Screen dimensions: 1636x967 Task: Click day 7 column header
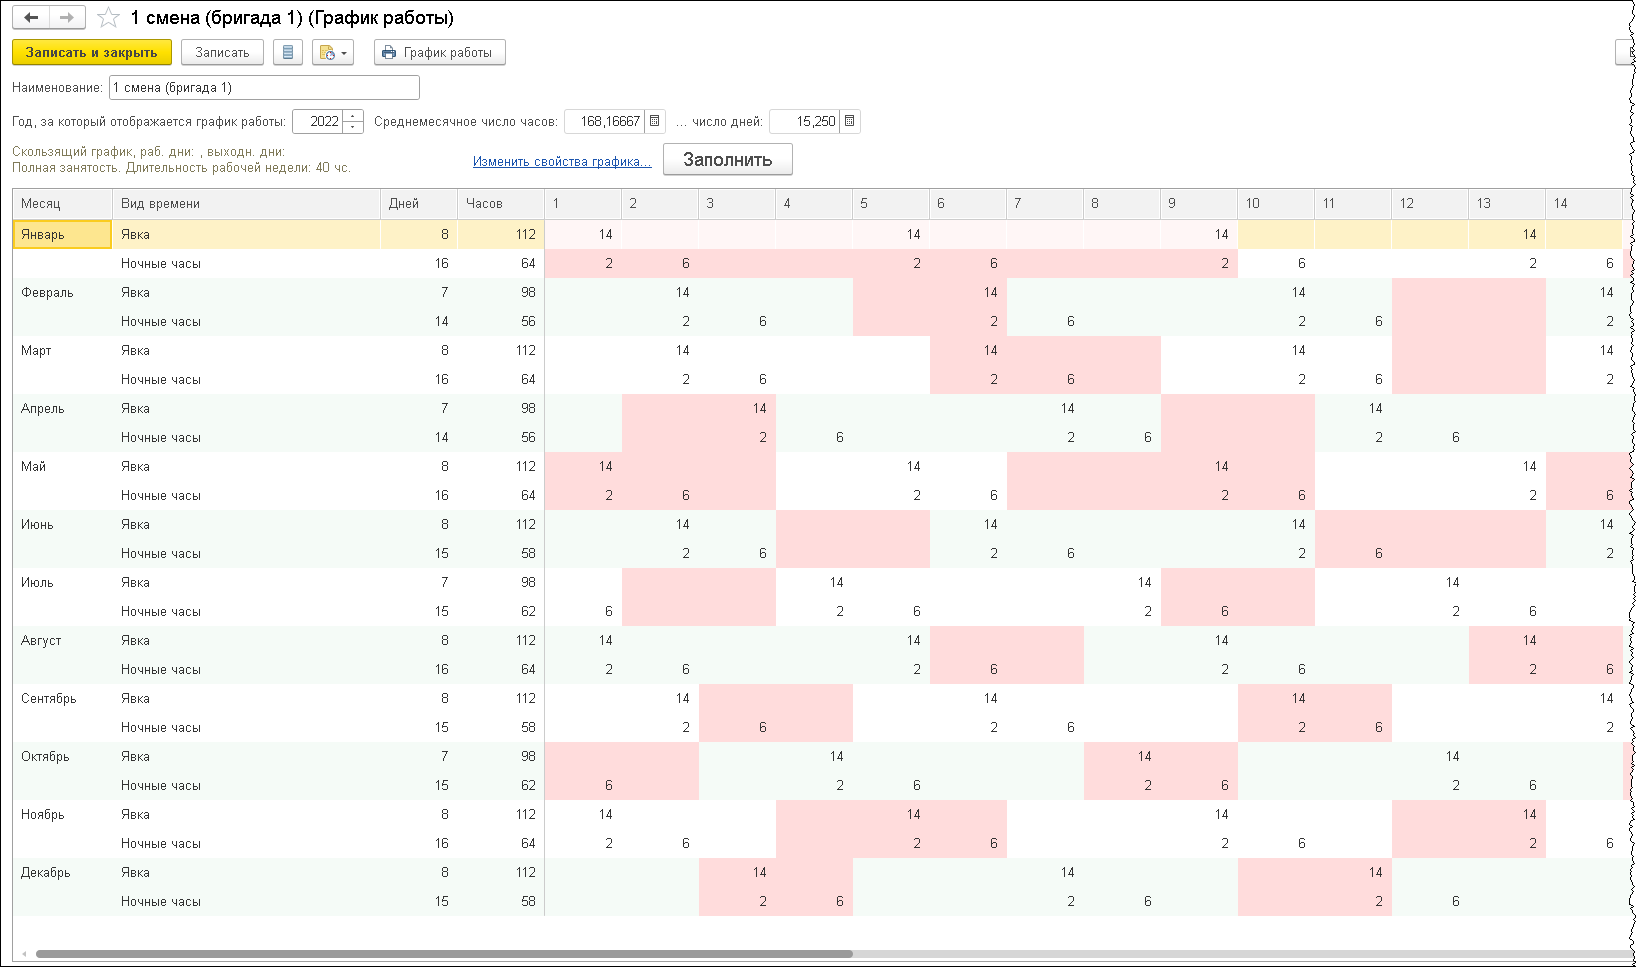tap(1045, 203)
